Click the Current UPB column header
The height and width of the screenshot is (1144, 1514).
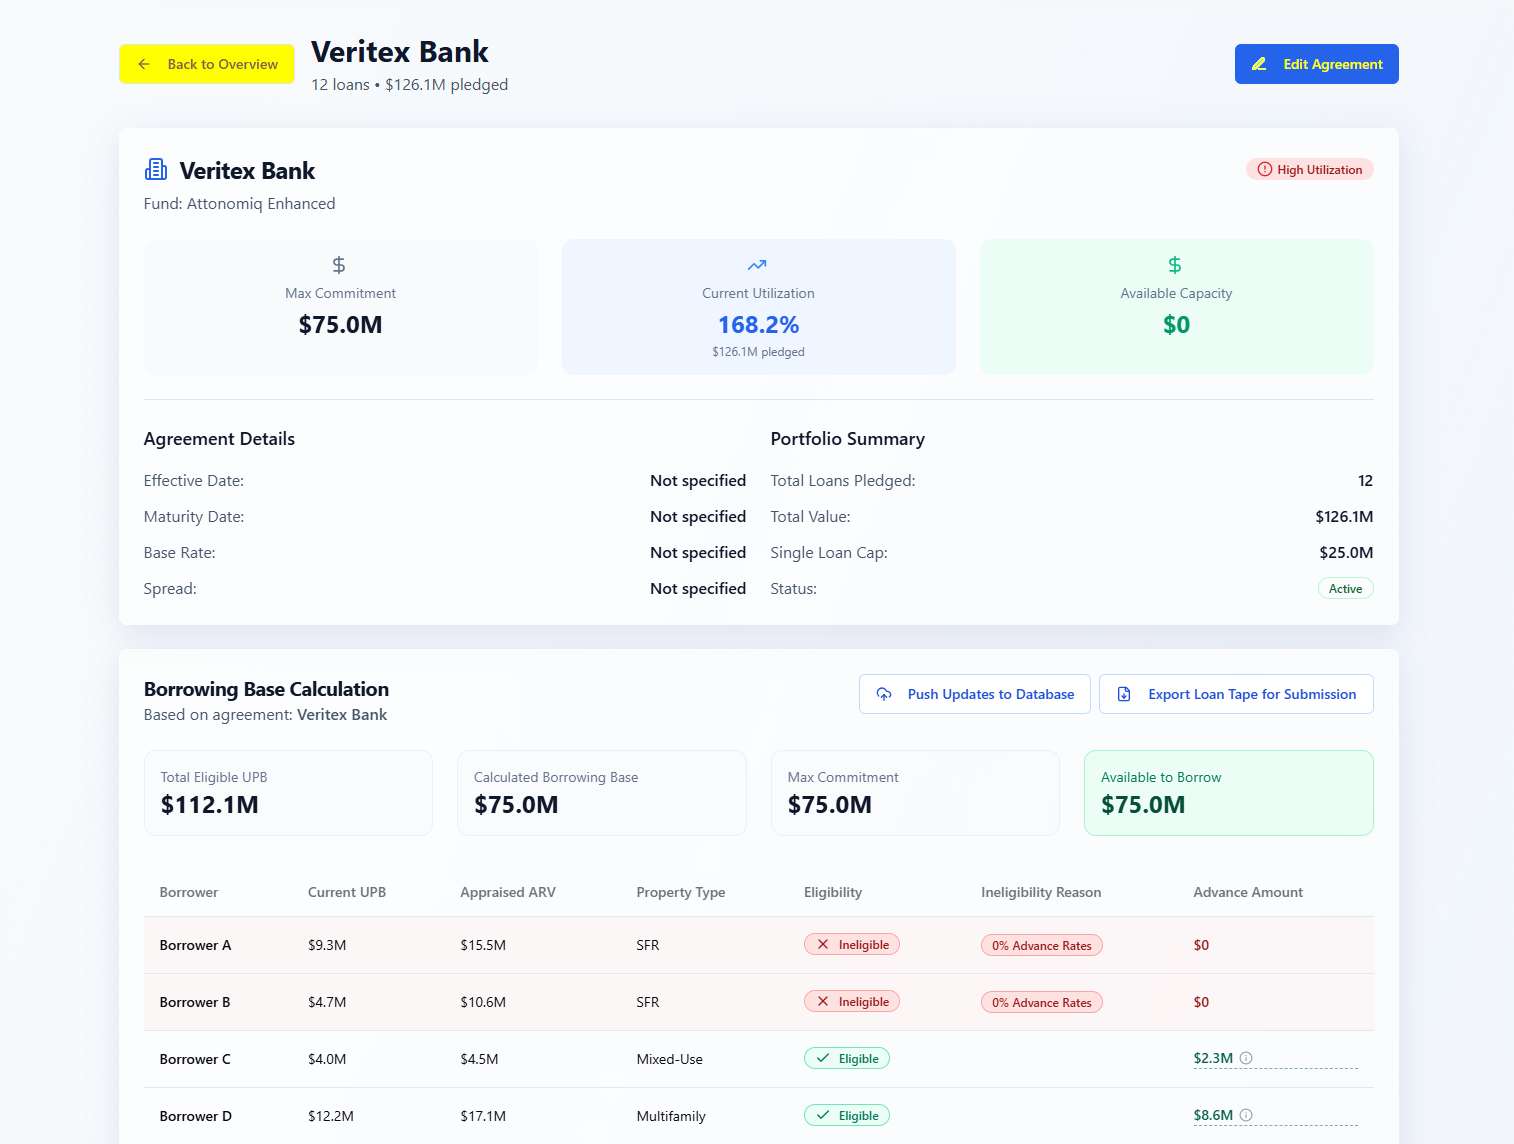click(x=347, y=892)
